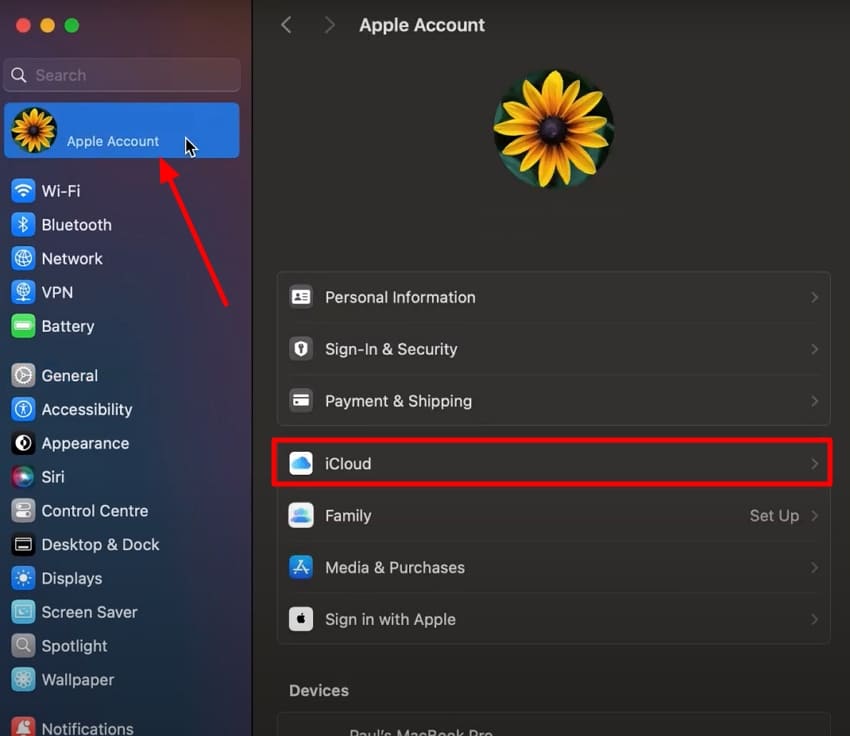Click the General gear icon
850x736 pixels.
23,376
